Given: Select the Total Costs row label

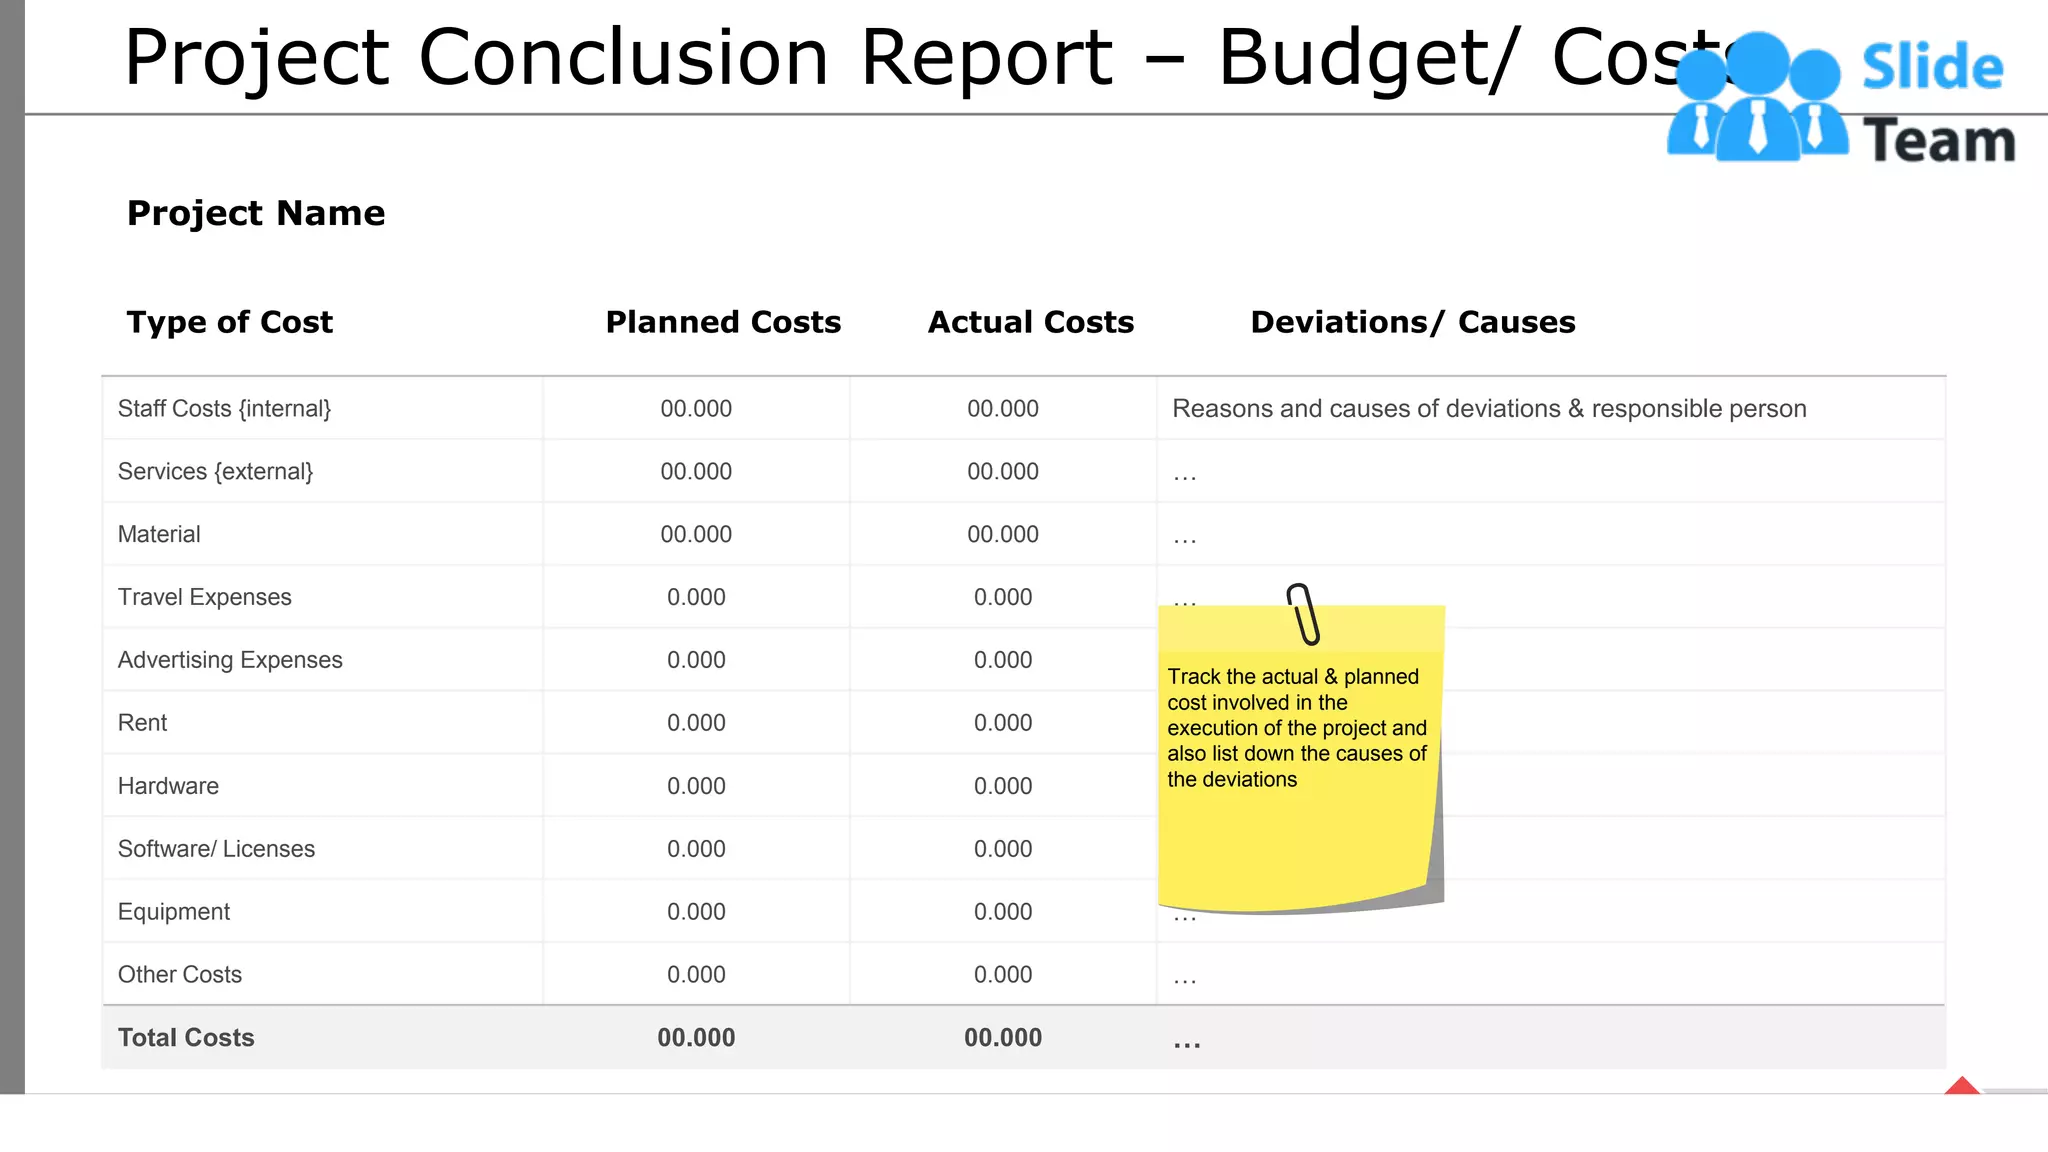Looking at the screenshot, I should pyautogui.click(x=186, y=1038).
